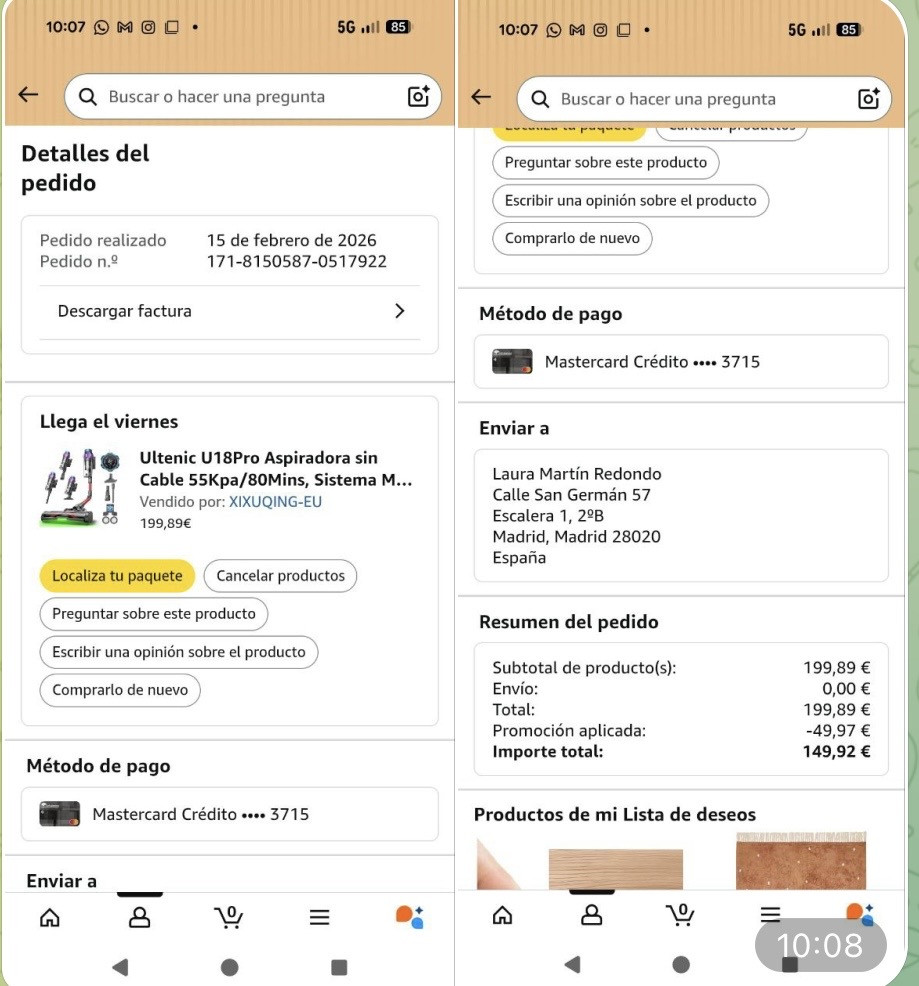Tap the Promoción aplicada value -49,97 €
The width and height of the screenshot is (919, 986).
pos(838,731)
